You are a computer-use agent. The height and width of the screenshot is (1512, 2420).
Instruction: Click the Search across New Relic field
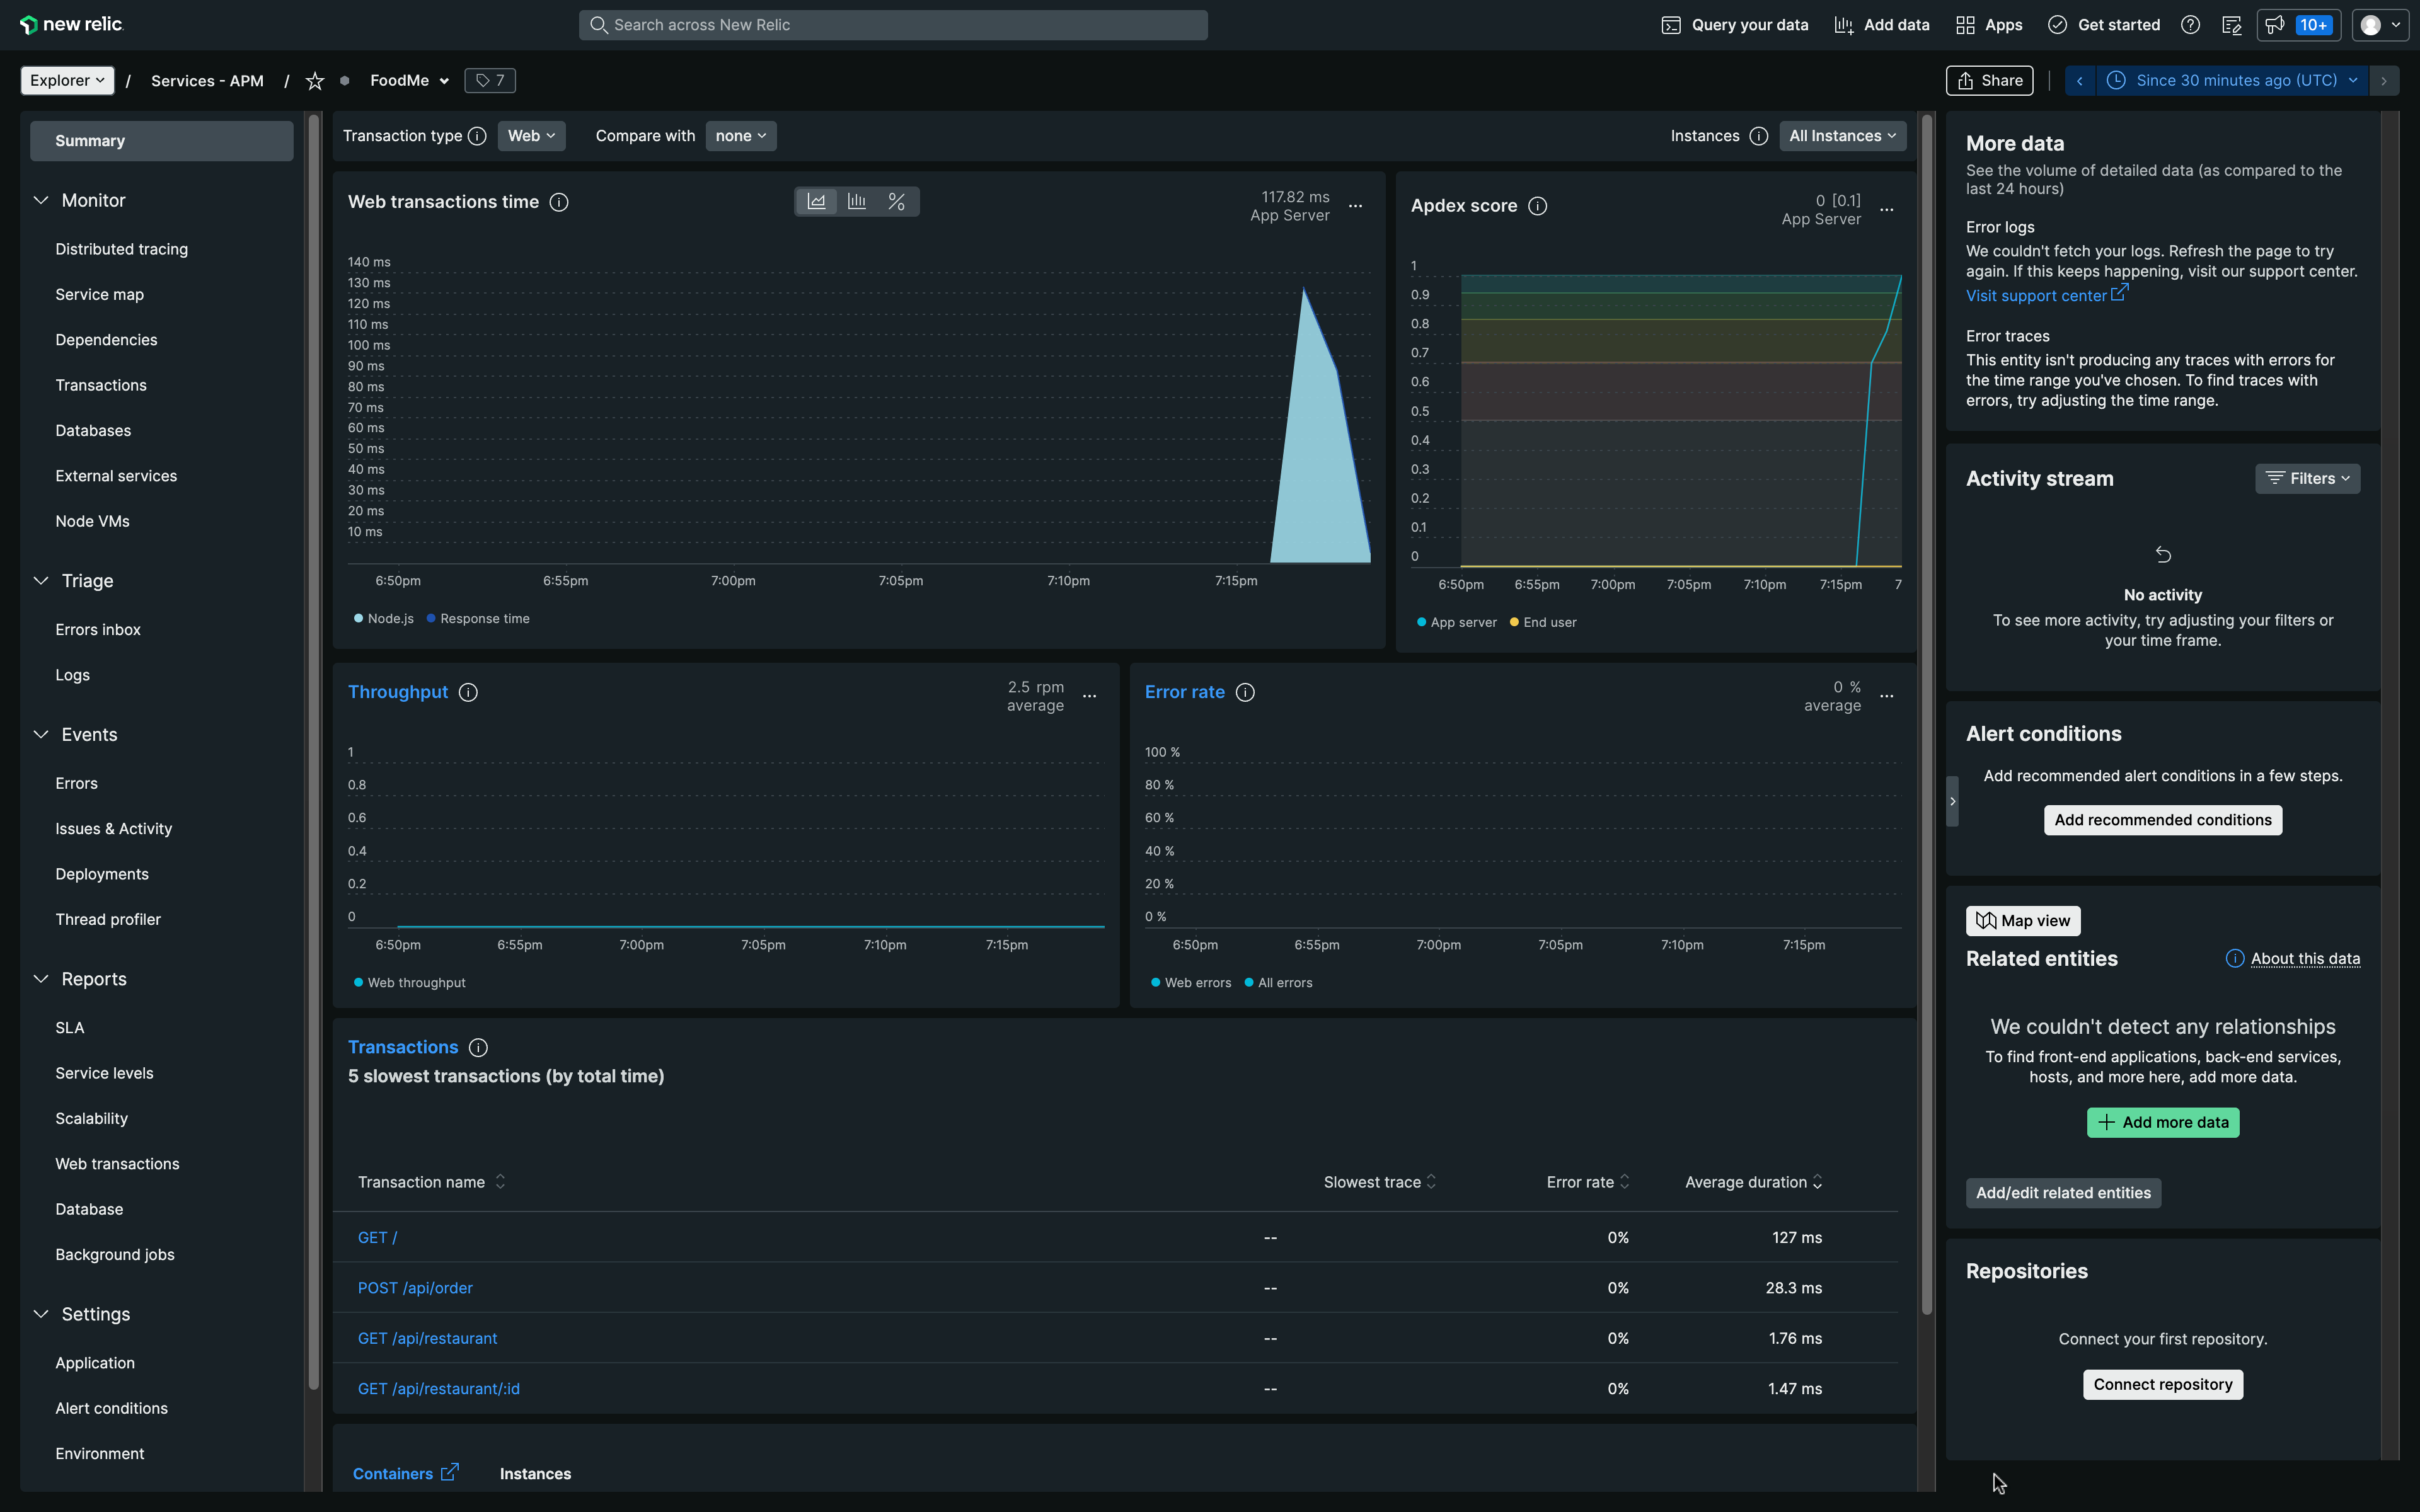pos(892,25)
